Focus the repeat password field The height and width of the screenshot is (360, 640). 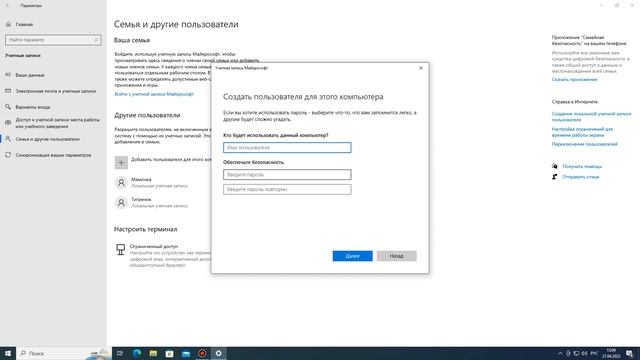pos(287,189)
